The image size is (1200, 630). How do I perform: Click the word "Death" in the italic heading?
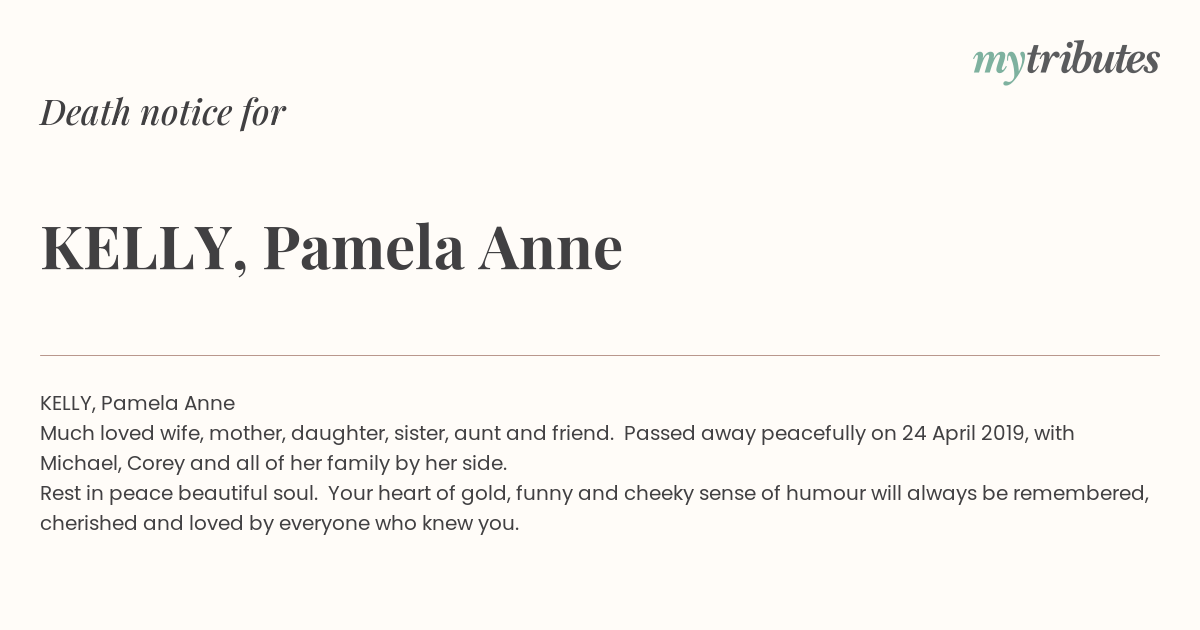click(86, 112)
